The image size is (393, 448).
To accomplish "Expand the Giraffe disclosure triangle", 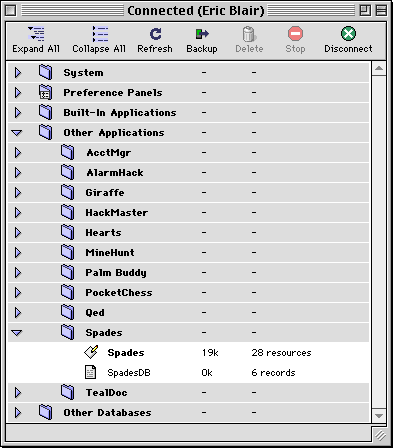I will coord(18,192).
